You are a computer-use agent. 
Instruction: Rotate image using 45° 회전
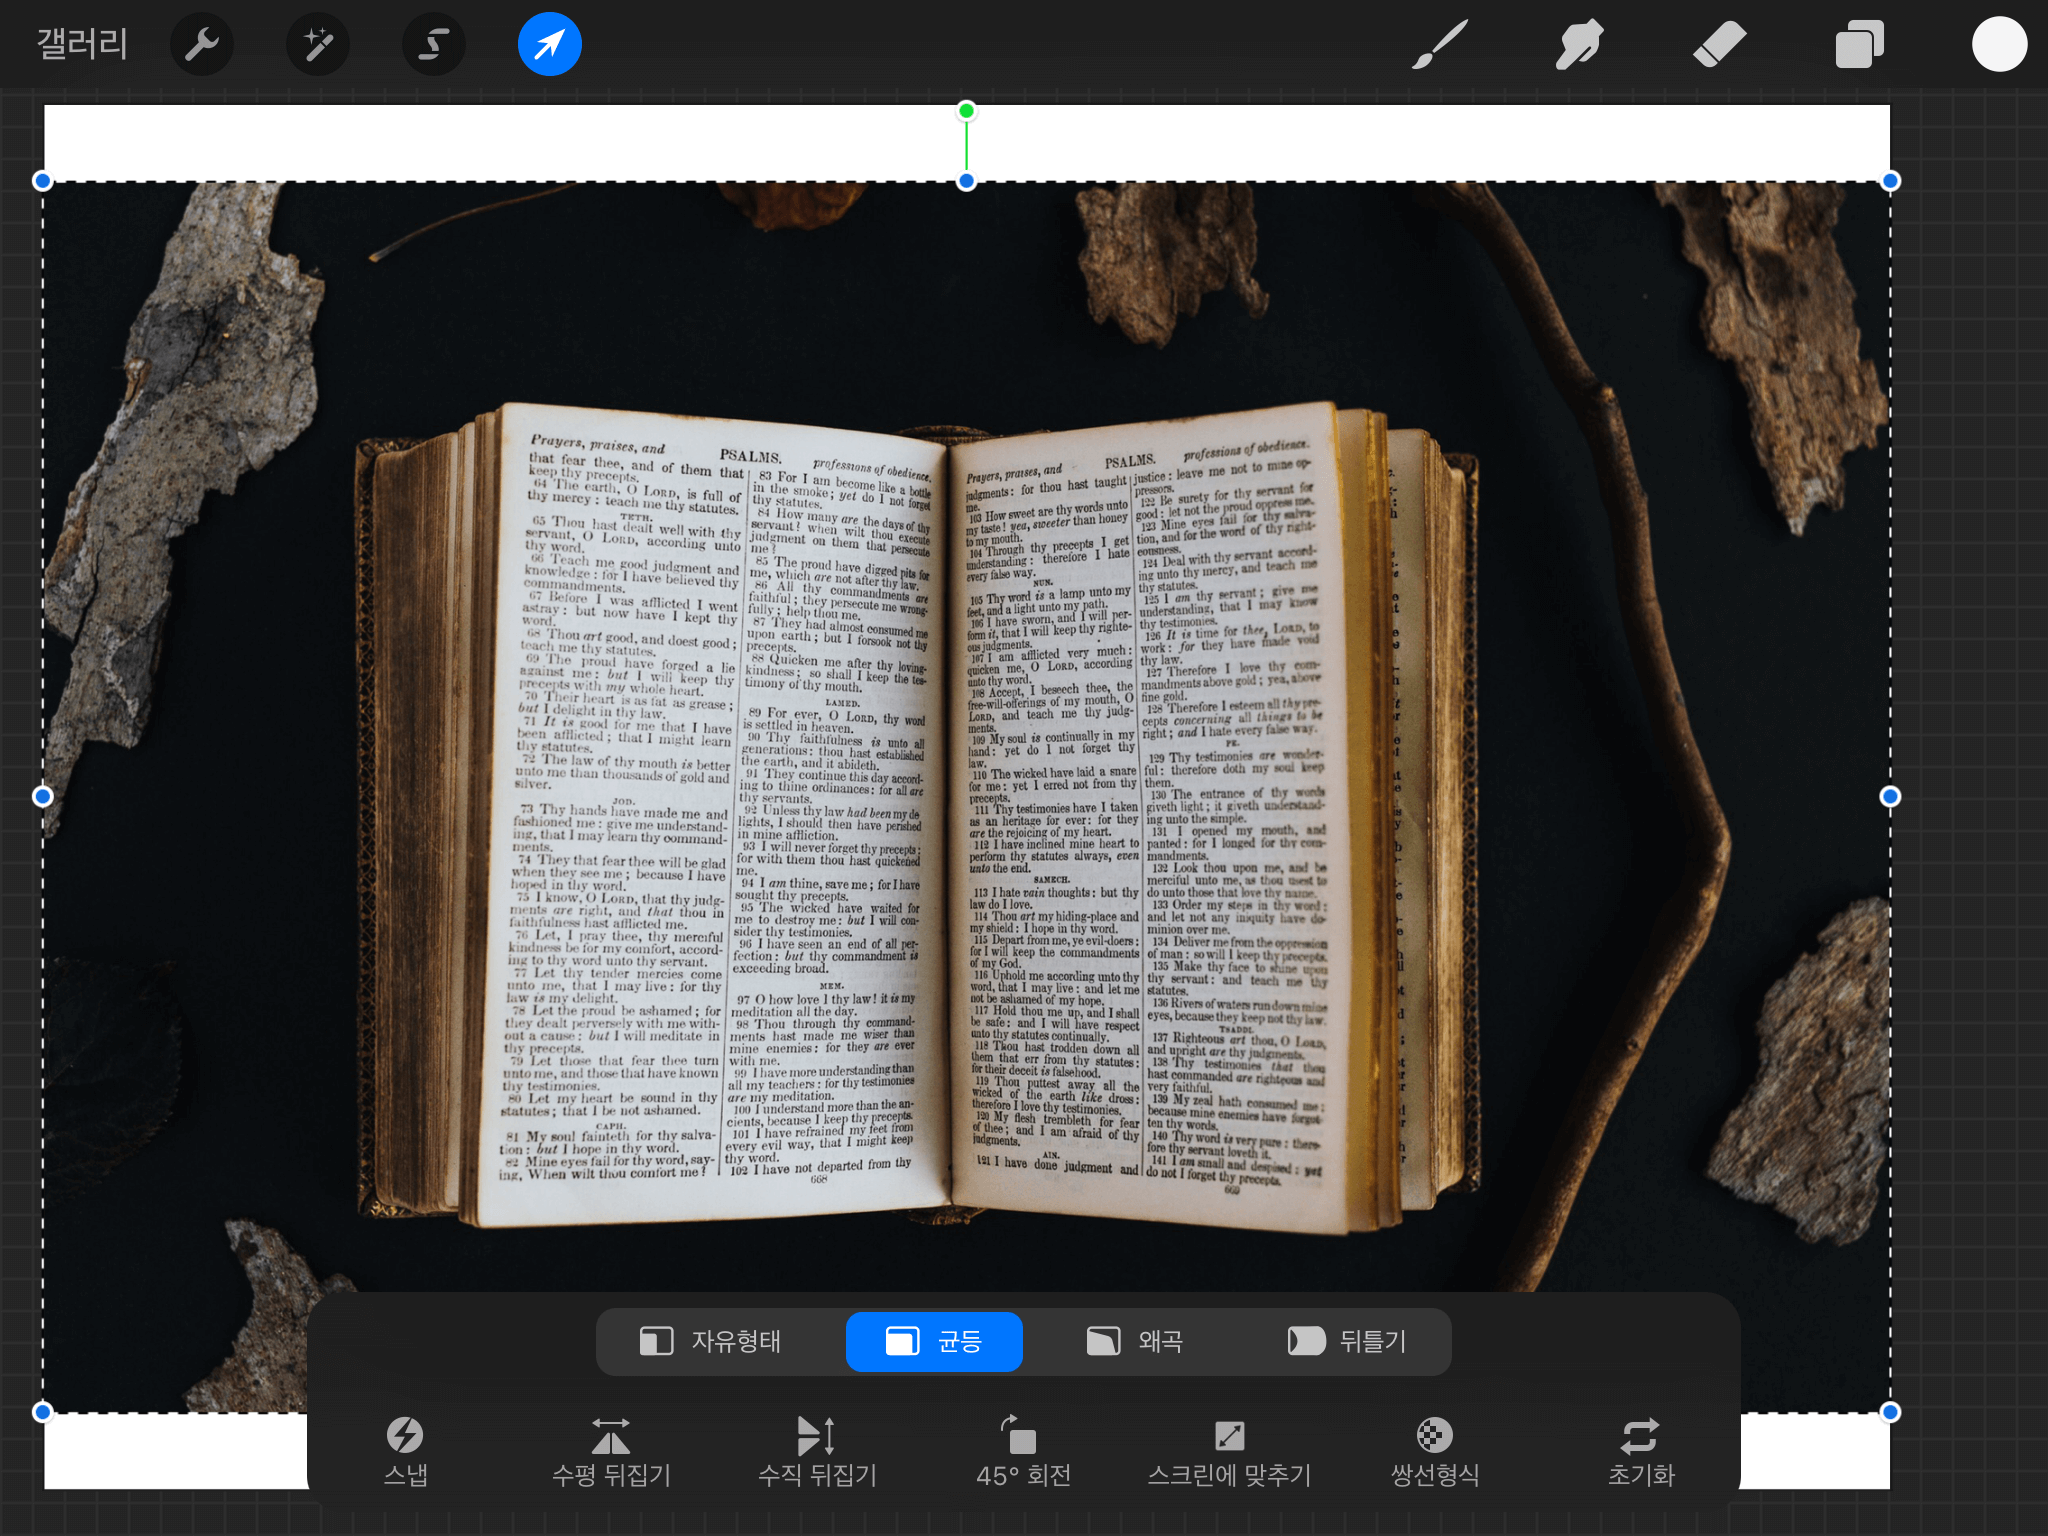click(x=1023, y=1451)
